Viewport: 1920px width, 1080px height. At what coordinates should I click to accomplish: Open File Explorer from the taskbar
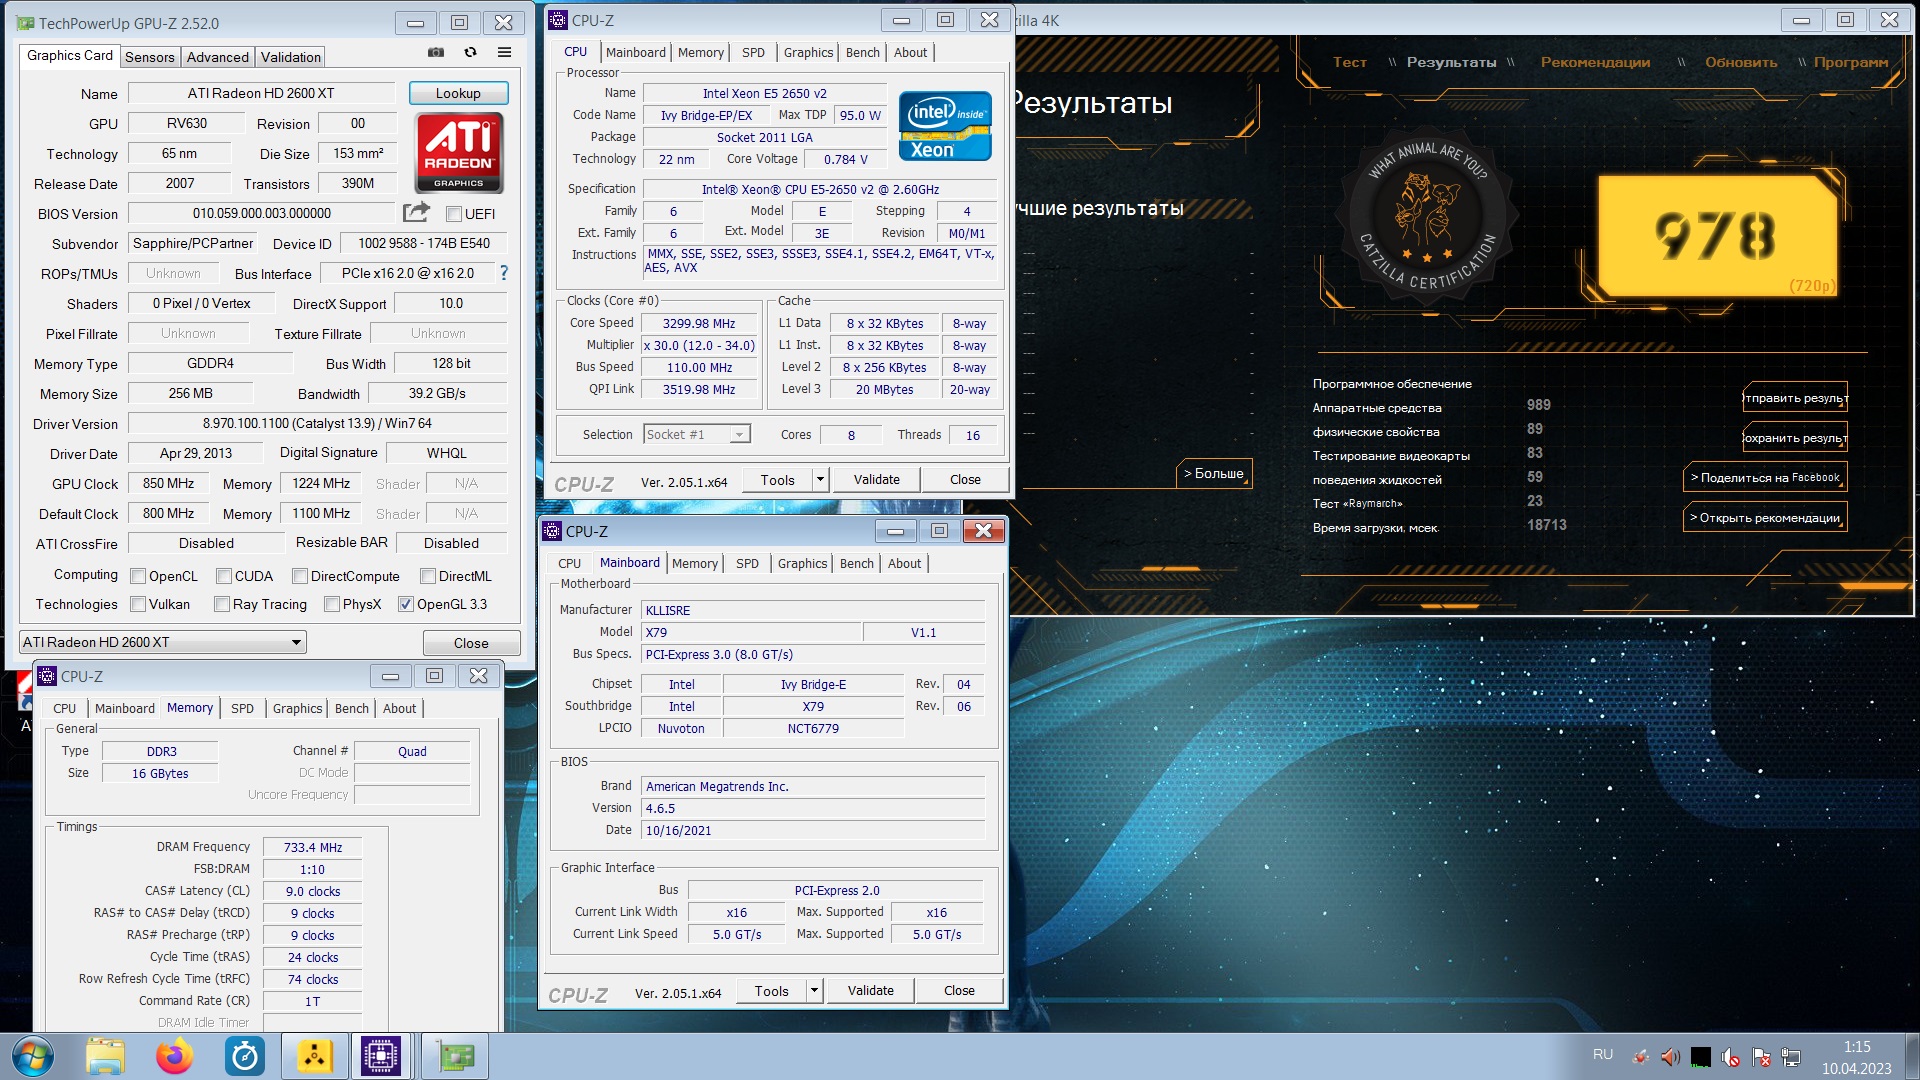[105, 1056]
